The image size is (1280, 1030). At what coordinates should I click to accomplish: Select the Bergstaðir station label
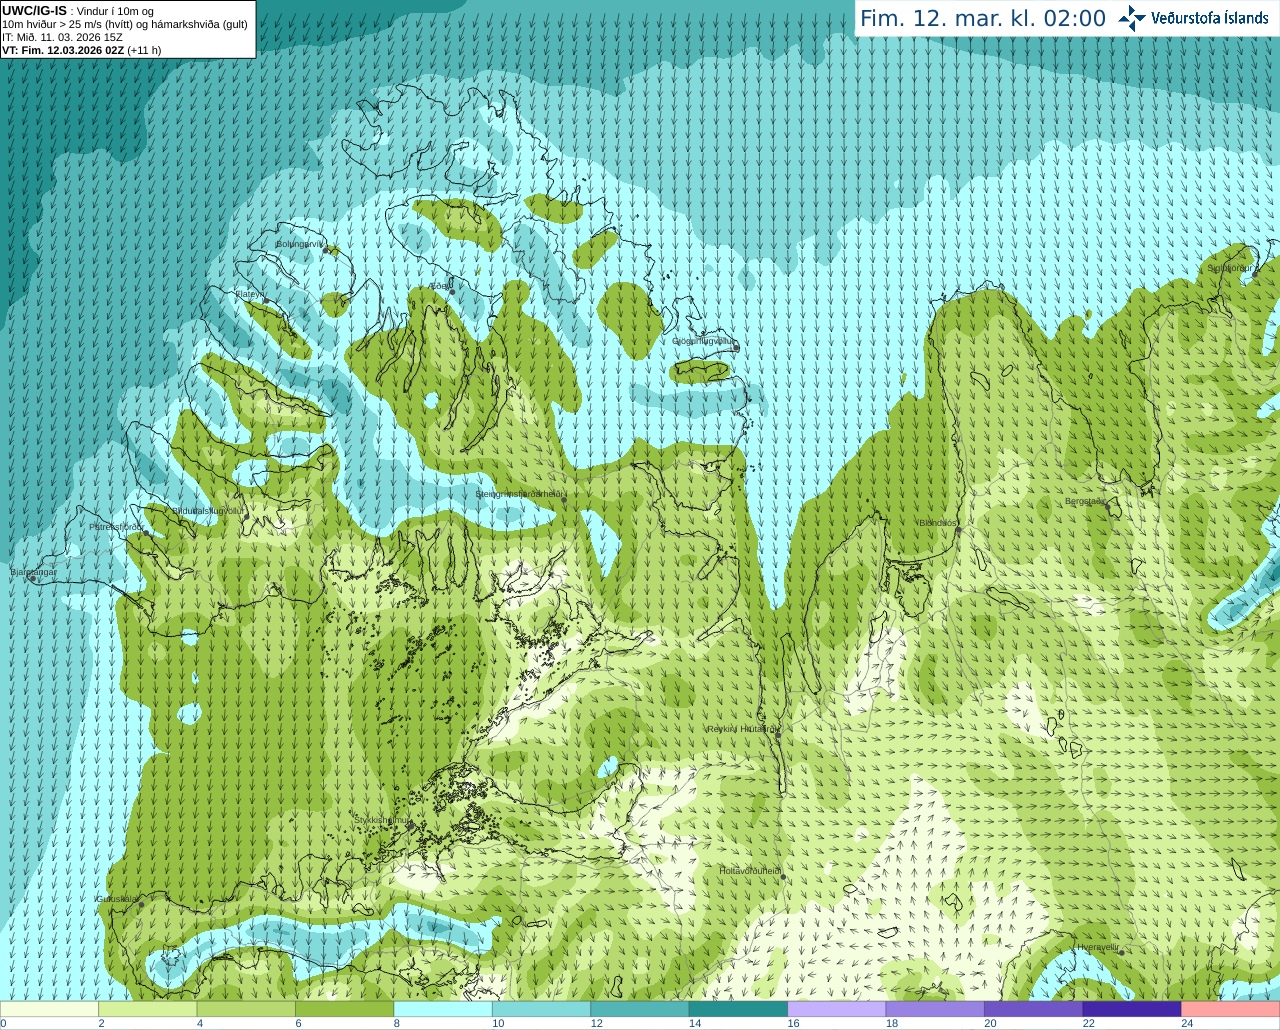(x=1085, y=501)
